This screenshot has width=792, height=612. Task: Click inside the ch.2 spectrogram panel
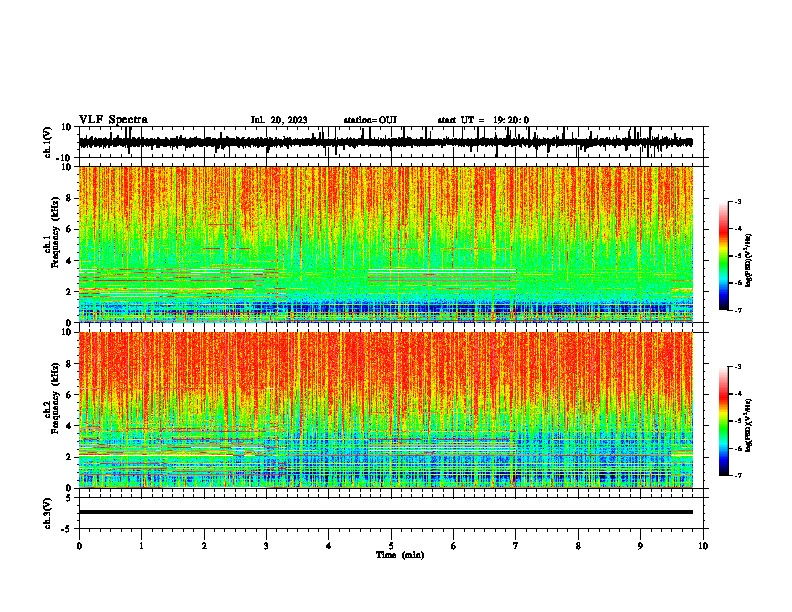[x=386, y=410]
